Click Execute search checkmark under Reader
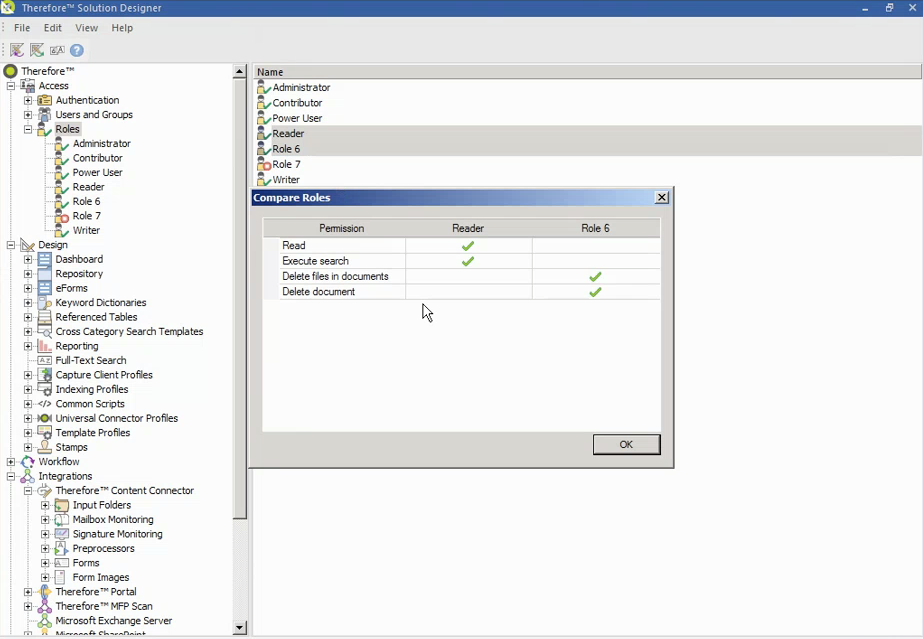Image resolution: width=923 pixels, height=639 pixels. pos(467,260)
